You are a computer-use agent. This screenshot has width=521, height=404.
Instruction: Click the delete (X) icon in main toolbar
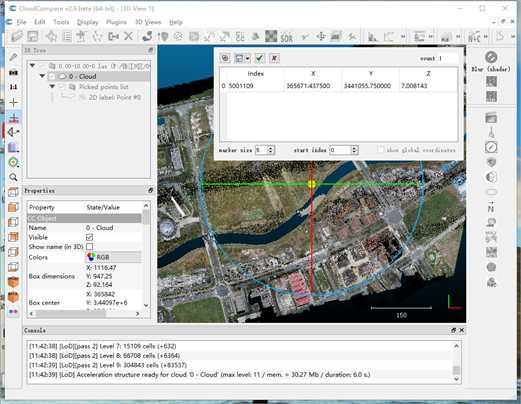coord(128,36)
